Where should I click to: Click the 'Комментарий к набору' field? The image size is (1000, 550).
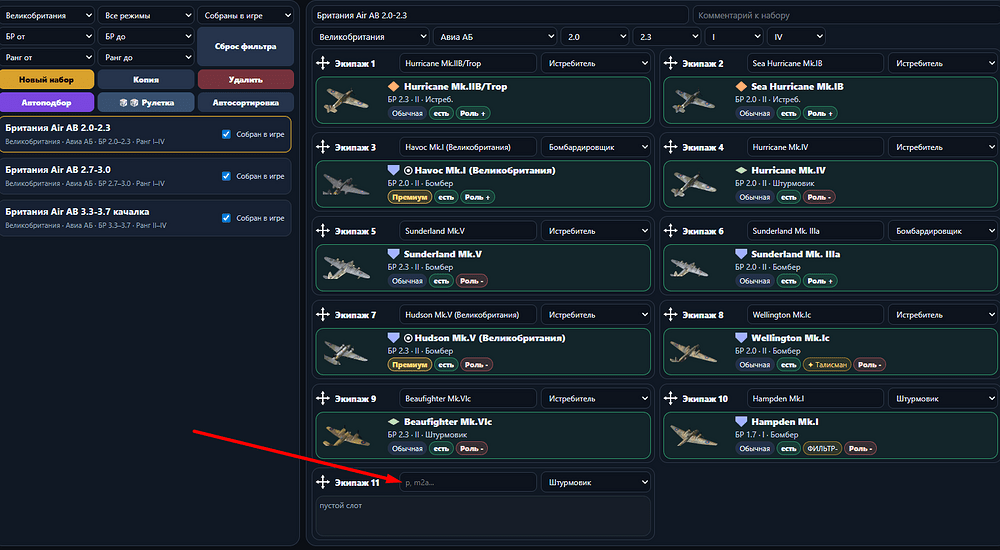tap(846, 15)
